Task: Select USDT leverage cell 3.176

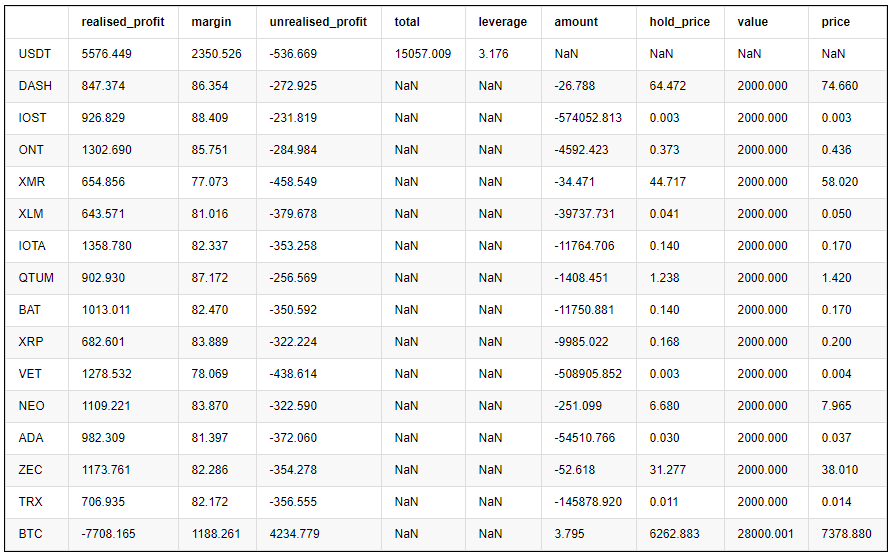Action: click(493, 54)
